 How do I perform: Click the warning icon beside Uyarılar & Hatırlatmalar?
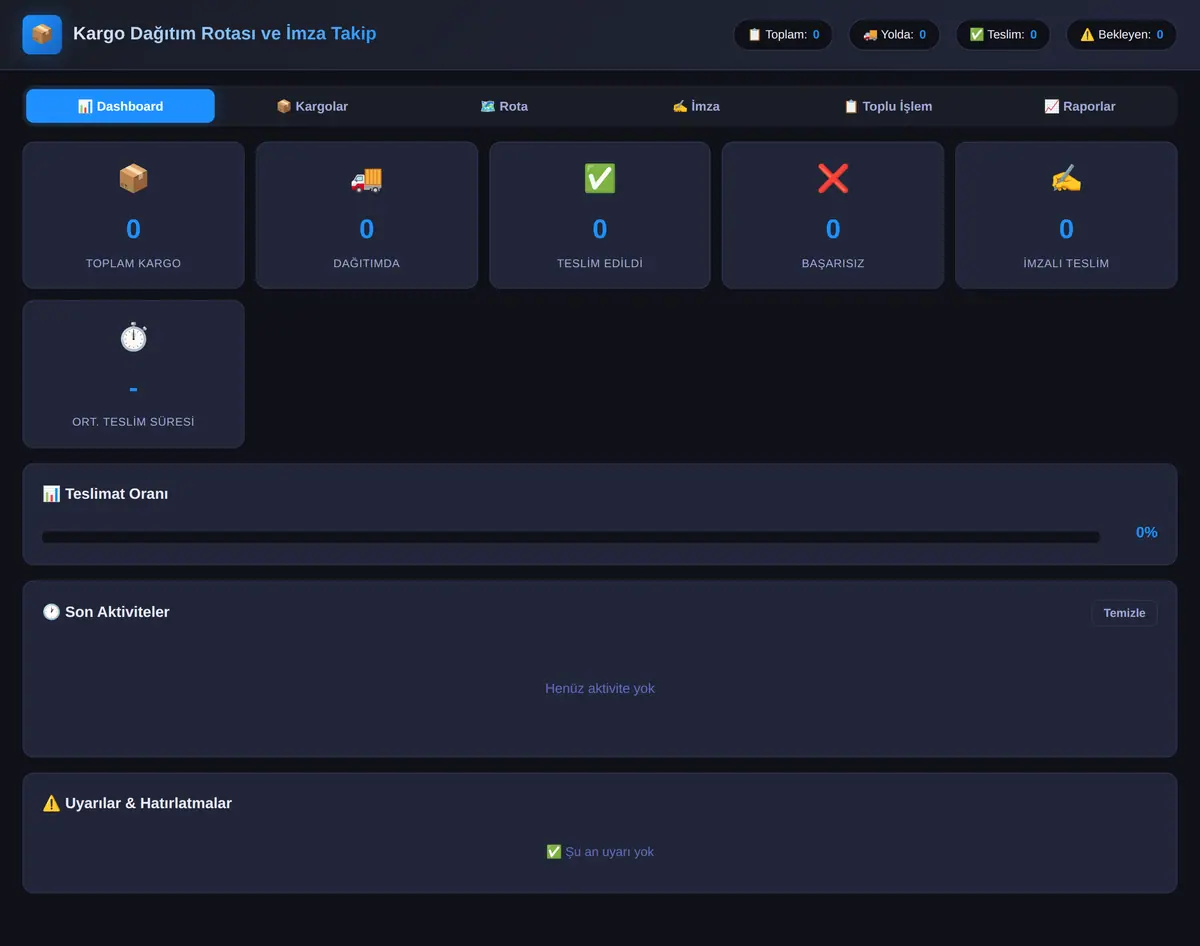[51, 803]
